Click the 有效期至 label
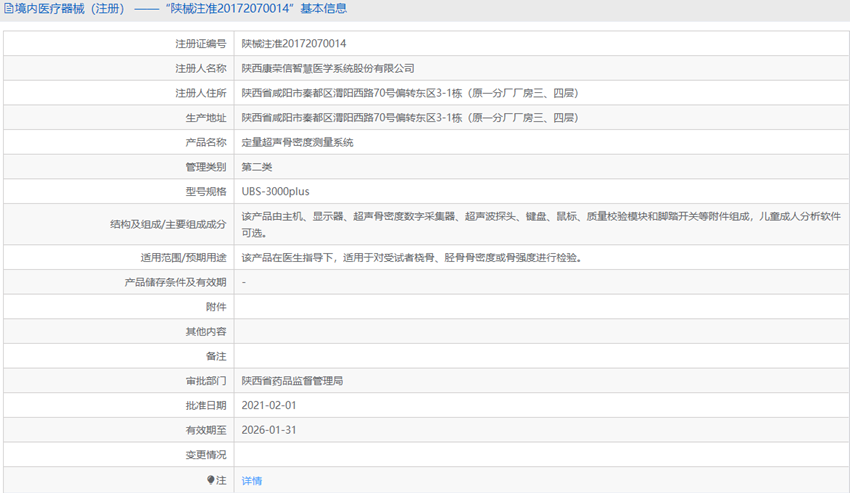 [205, 430]
